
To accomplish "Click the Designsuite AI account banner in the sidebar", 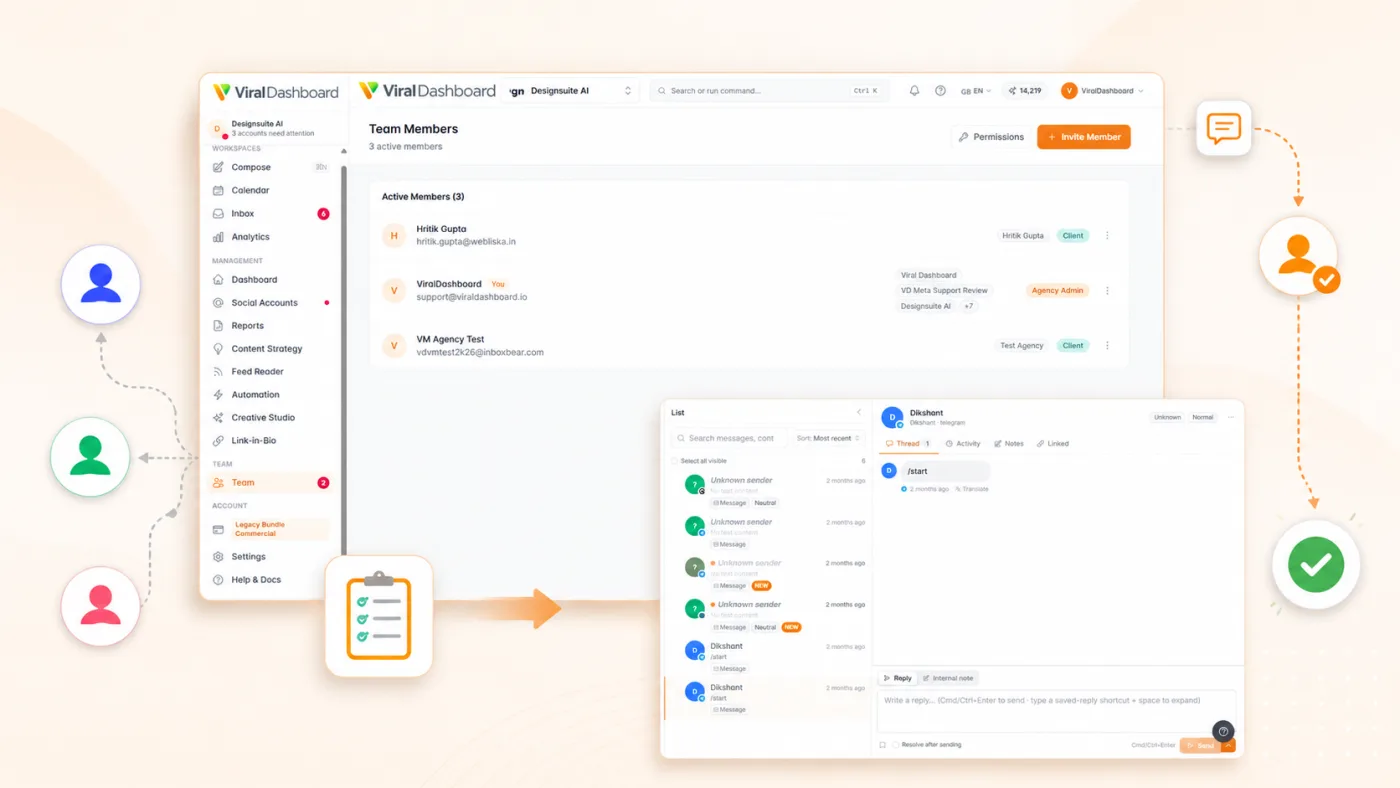I will tap(271, 129).
